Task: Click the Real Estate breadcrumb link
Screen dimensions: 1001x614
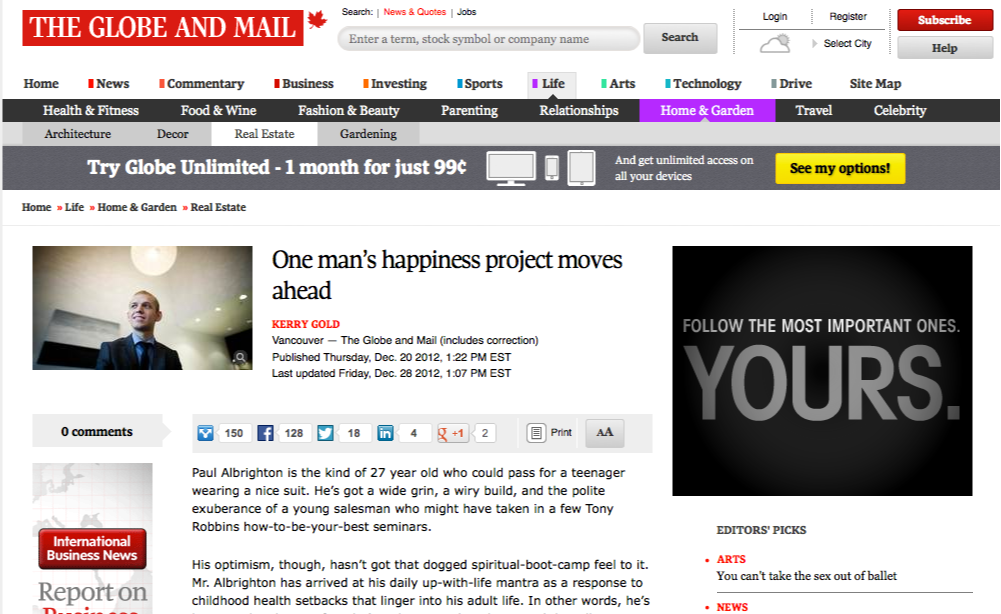Action: click(x=218, y=207)
